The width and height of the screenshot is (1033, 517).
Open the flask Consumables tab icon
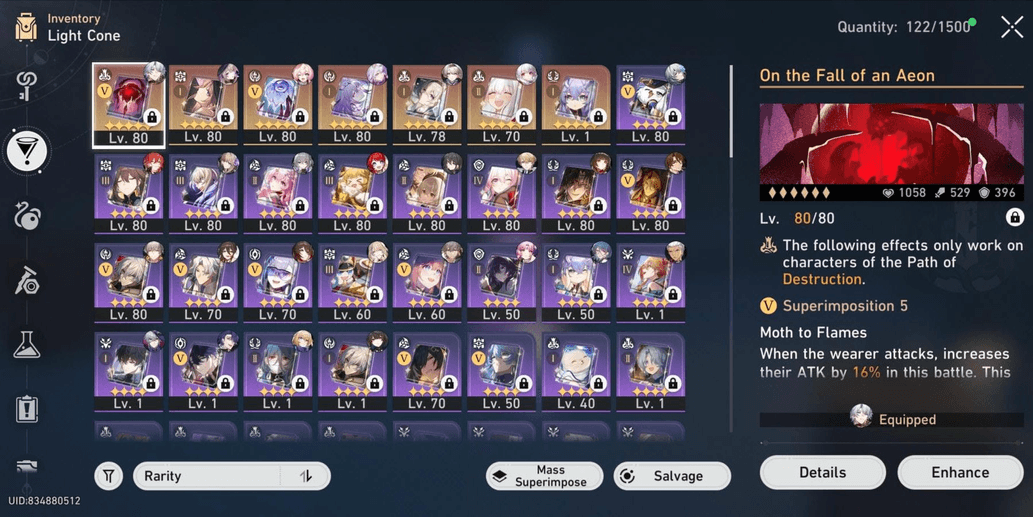(x=27, y=344)
